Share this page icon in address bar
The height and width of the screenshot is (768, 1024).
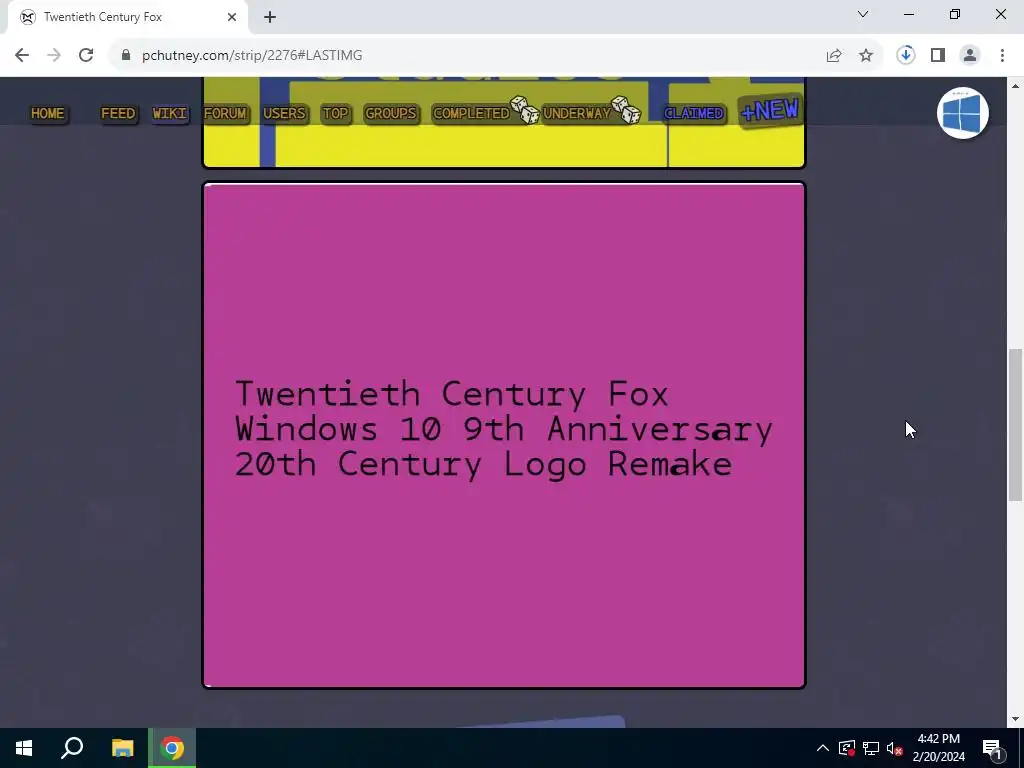coord(834,56)
